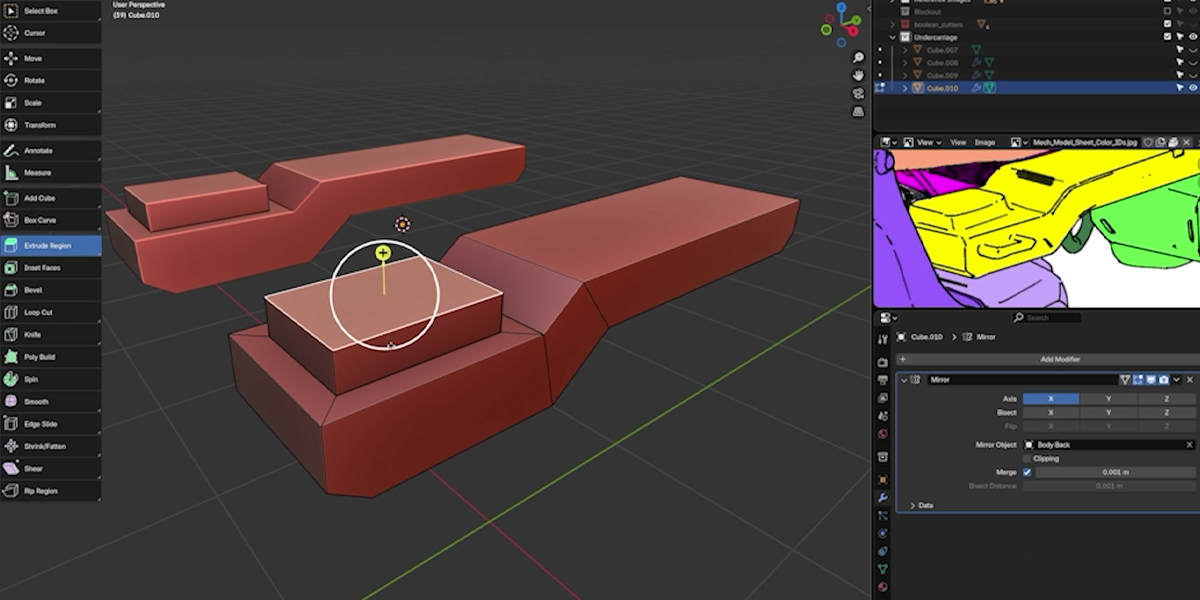Click the Merge distance 0.001 m field
The height and width of the screenshot is (600, 1200).
point(1115,472)
